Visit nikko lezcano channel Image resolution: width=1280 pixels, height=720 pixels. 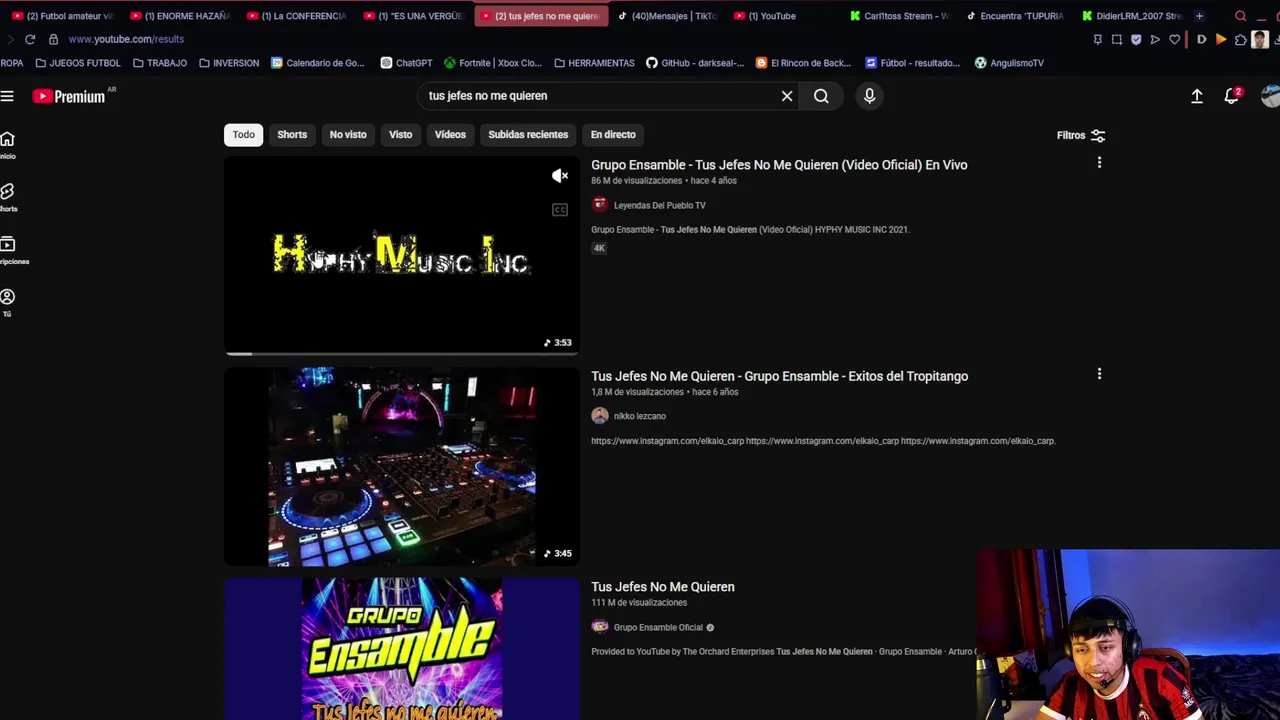639,416
